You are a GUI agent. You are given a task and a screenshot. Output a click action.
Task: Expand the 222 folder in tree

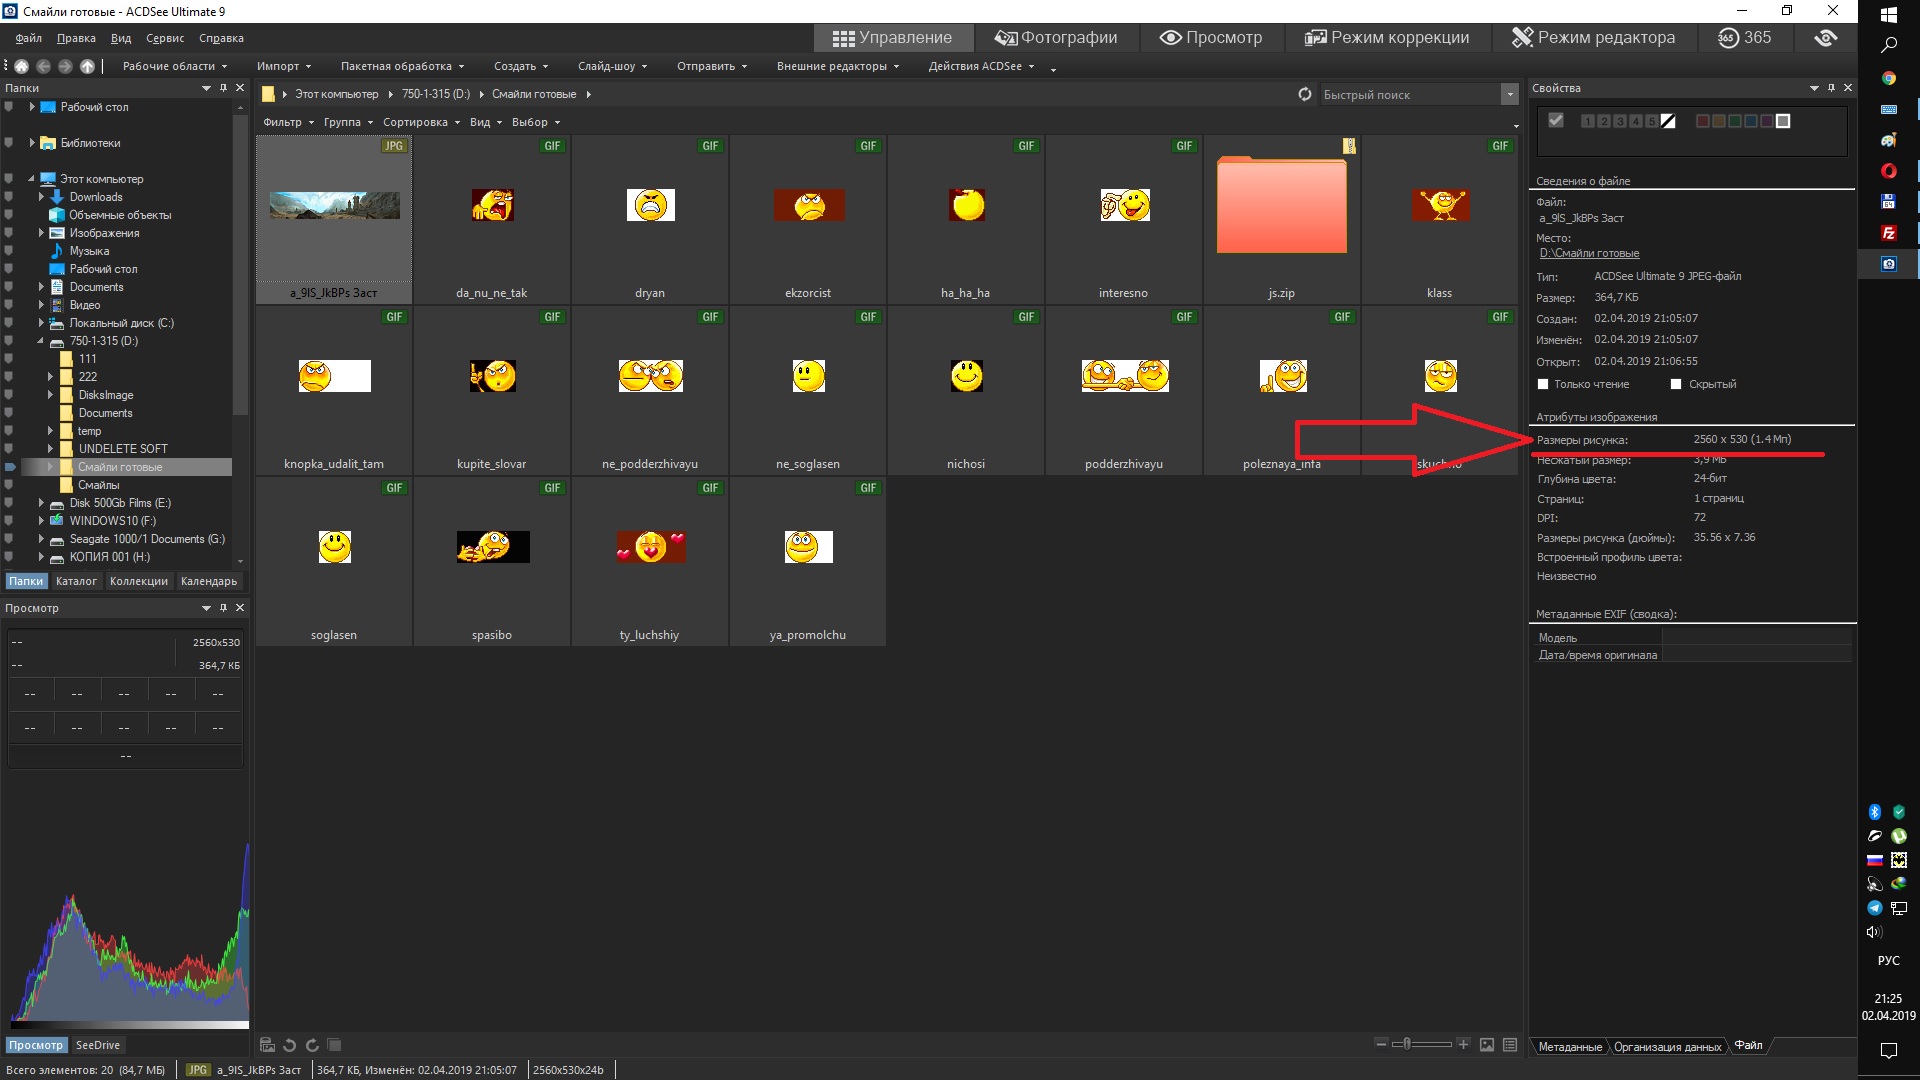50,377
